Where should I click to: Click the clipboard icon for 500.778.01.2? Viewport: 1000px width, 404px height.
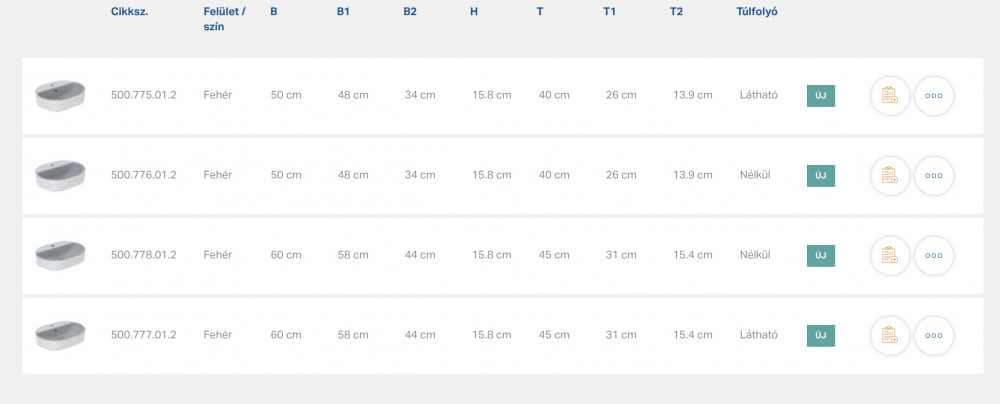coord(890,255)
